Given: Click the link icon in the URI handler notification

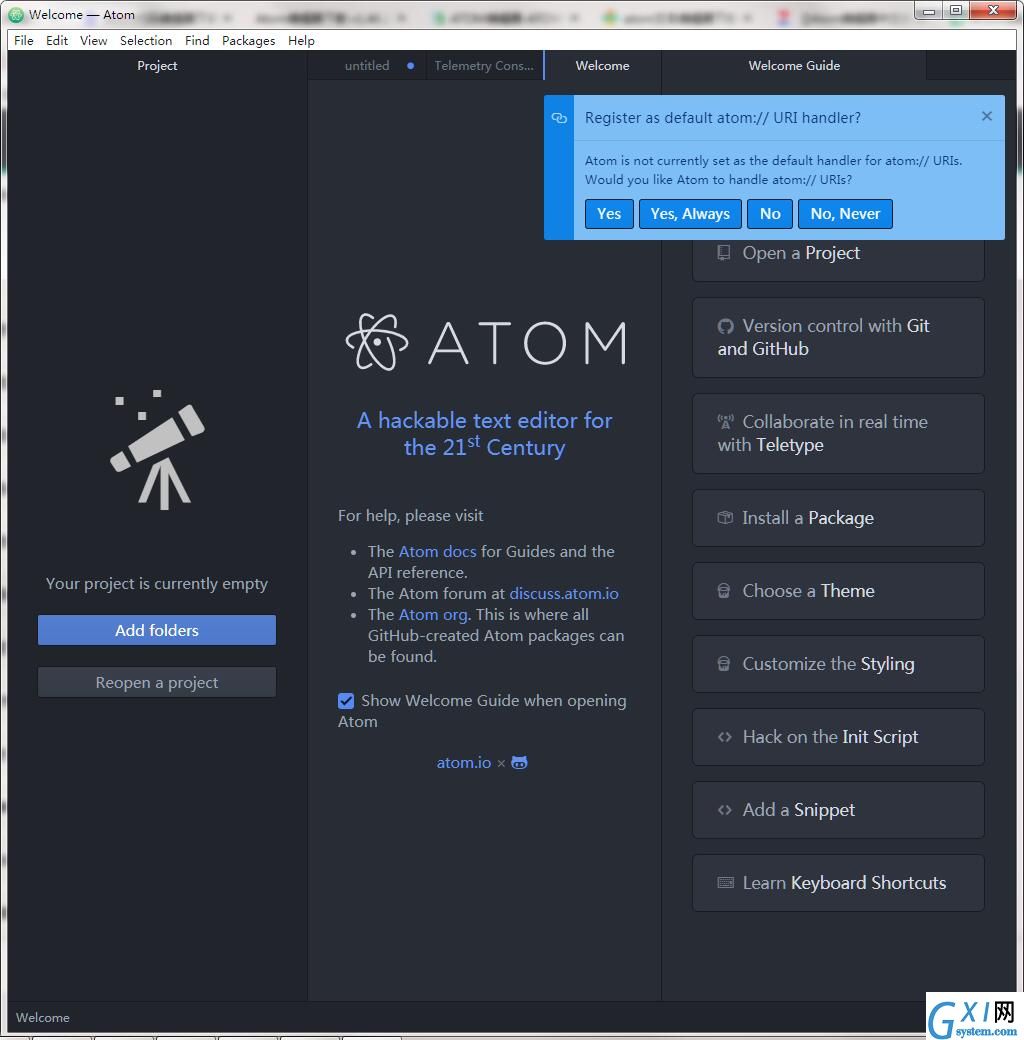Looking at the screenshot, I should point(559,118).
